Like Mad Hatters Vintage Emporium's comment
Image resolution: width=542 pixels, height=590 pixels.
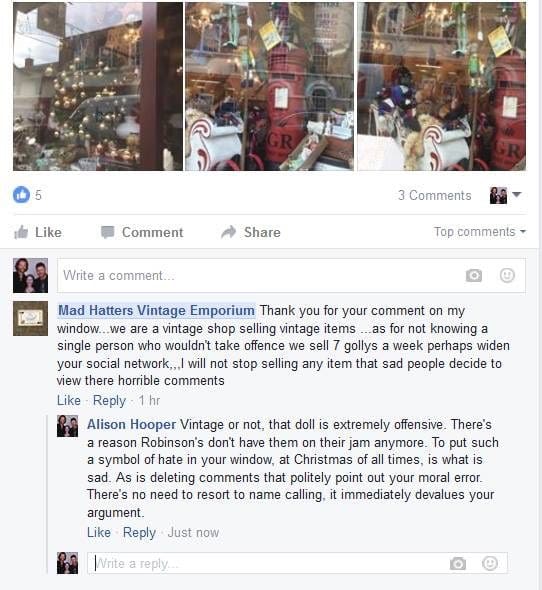click(69, 400)
